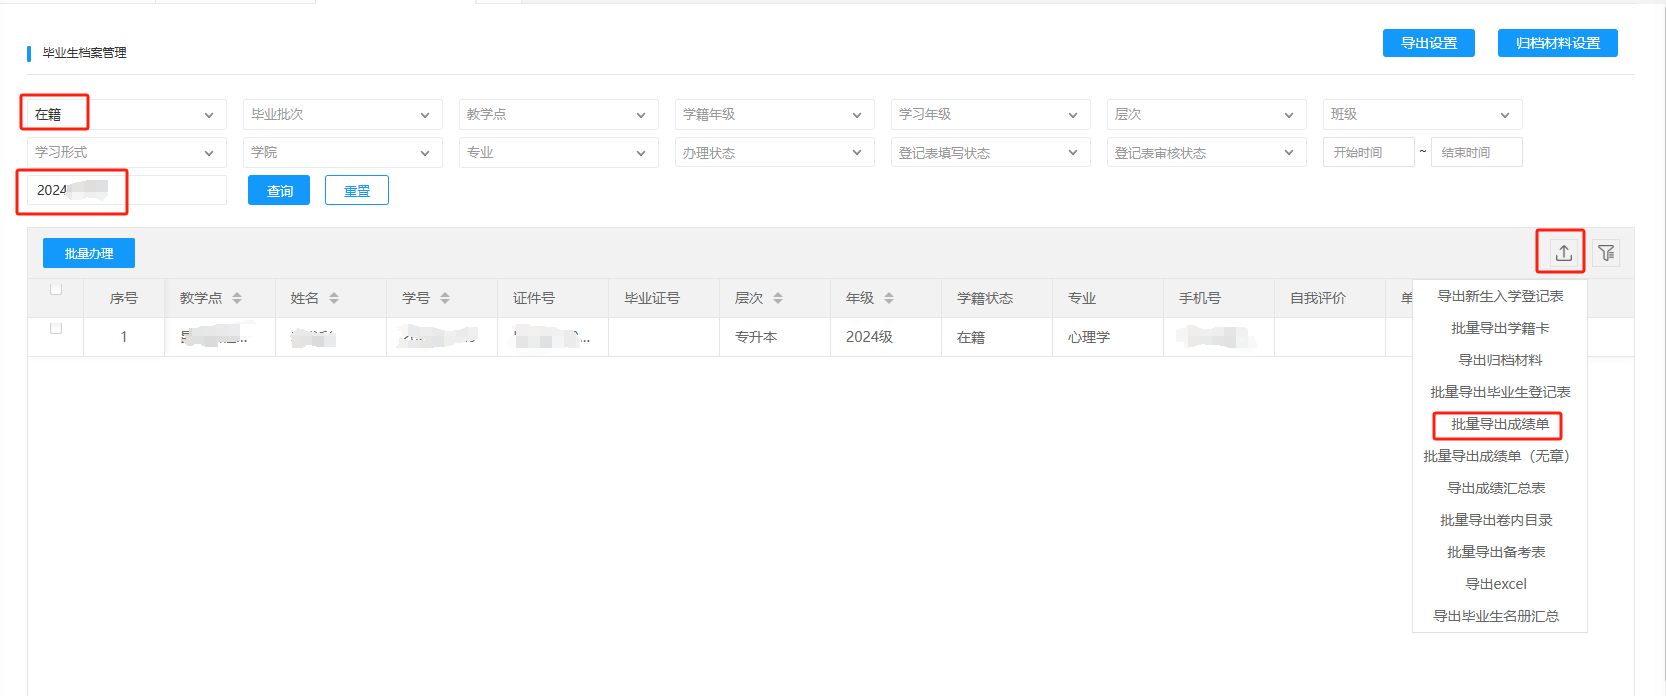The image size is (1666, 696).
Task: Open the column filter settings icon
Action: 1606,253
